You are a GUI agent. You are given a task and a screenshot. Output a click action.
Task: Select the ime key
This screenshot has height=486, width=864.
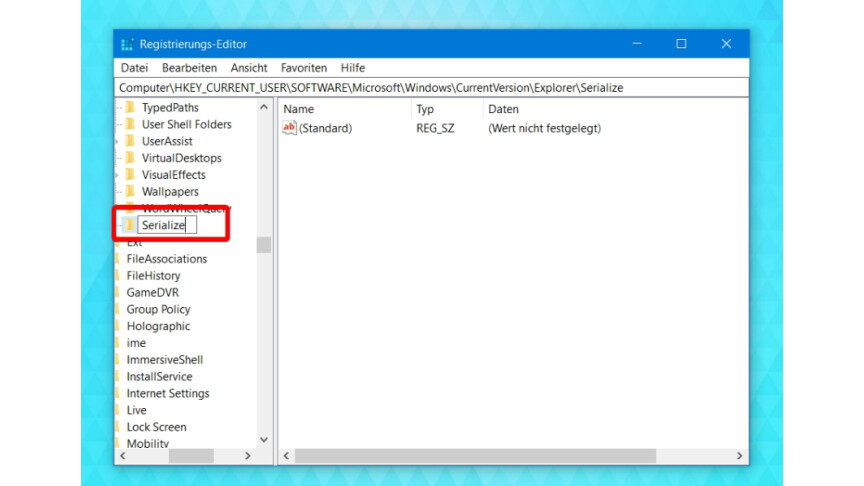pyautogui.click(x=136, y=343)
